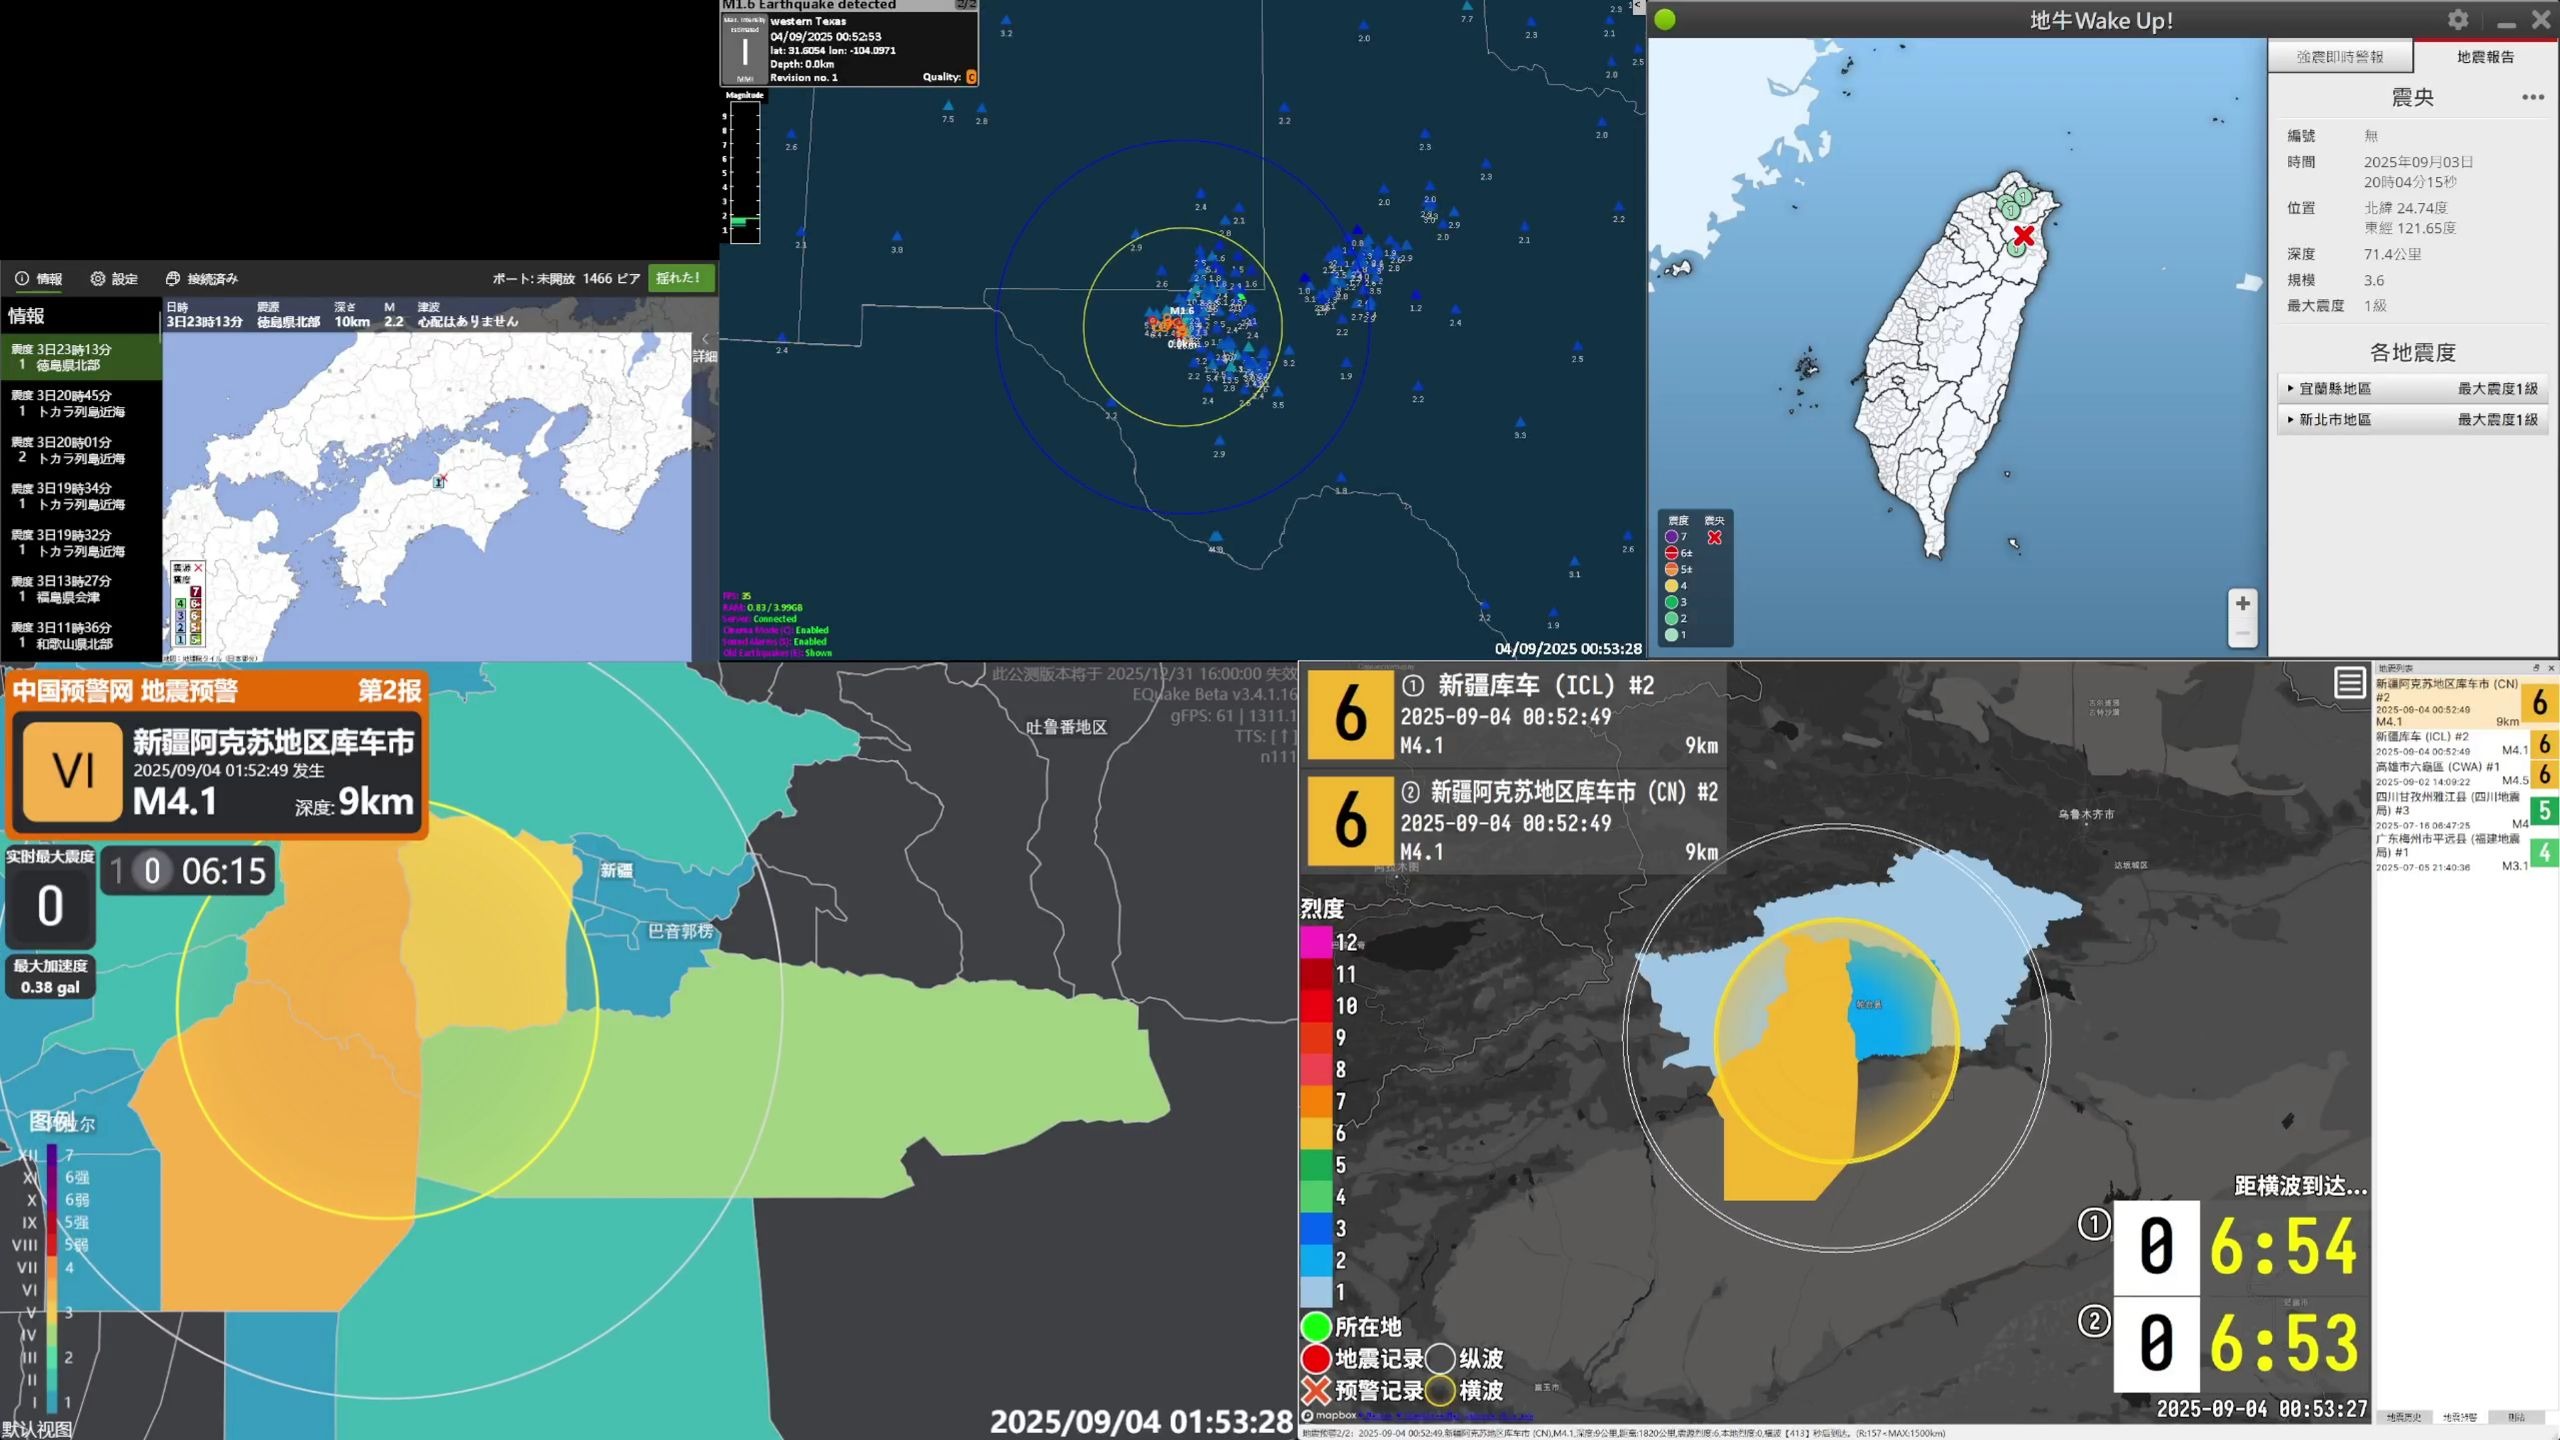Screen dimensions: 2560x1440
Task: Open the ① 新疆库车 (ICL) #2 alert card
Action: pos(1515,715)
